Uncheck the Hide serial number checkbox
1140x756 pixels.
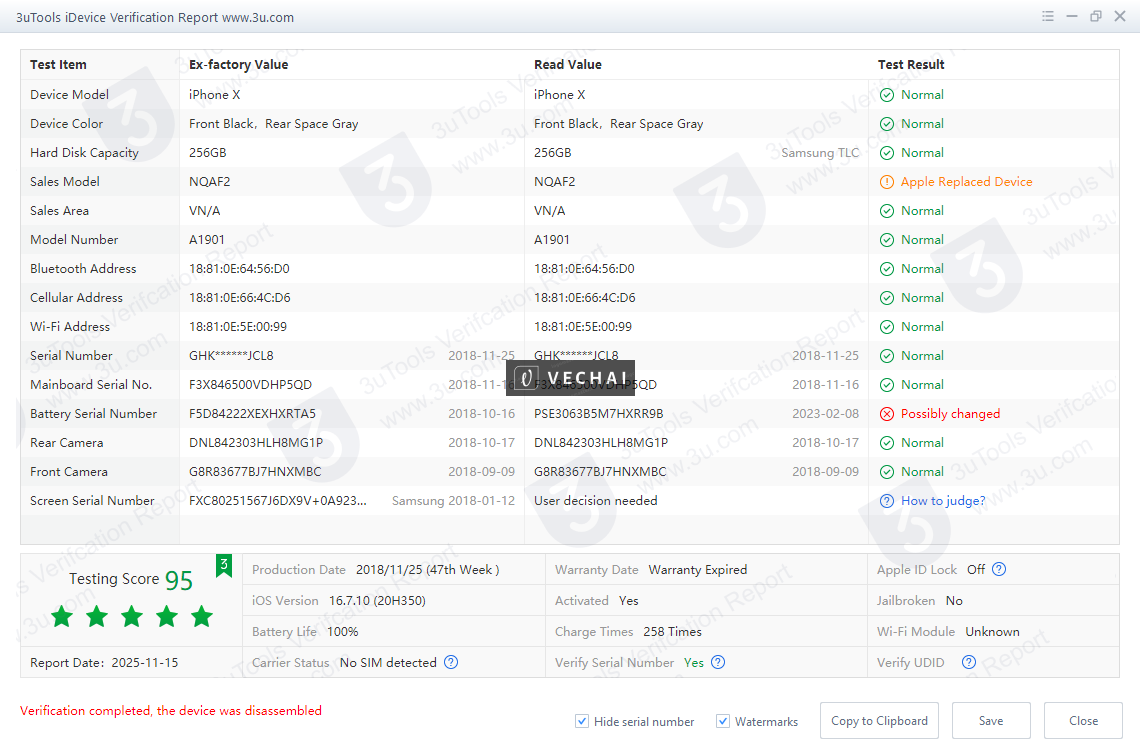pos(582,721)
